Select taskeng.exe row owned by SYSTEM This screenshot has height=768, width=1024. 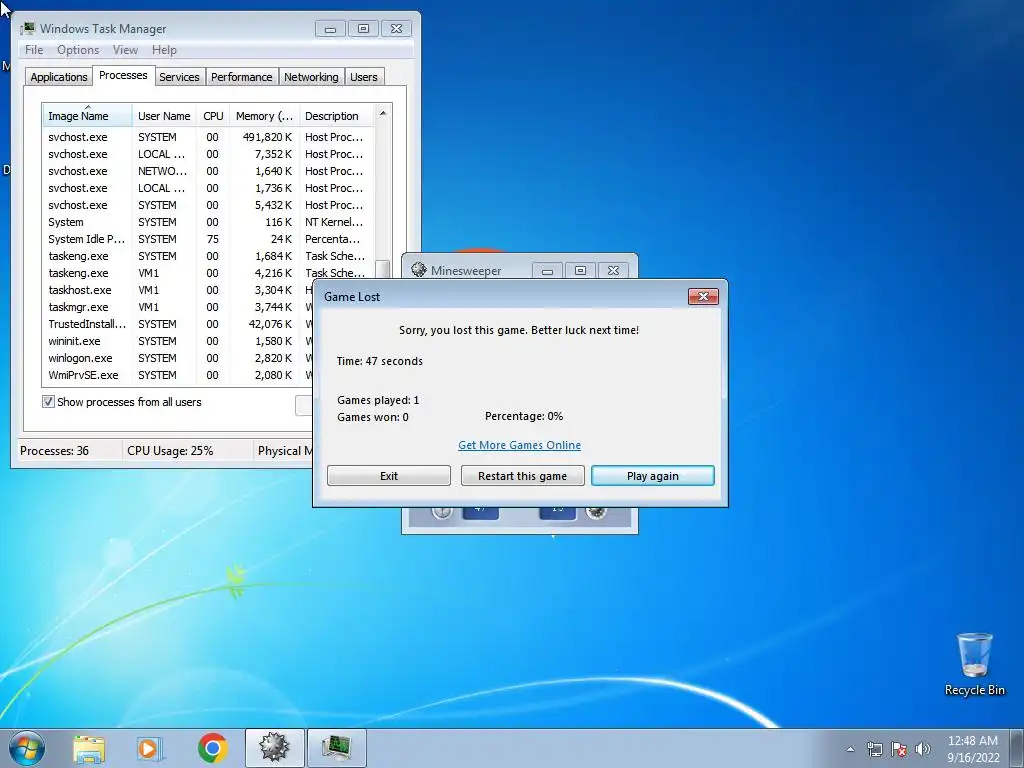(208, 256)
